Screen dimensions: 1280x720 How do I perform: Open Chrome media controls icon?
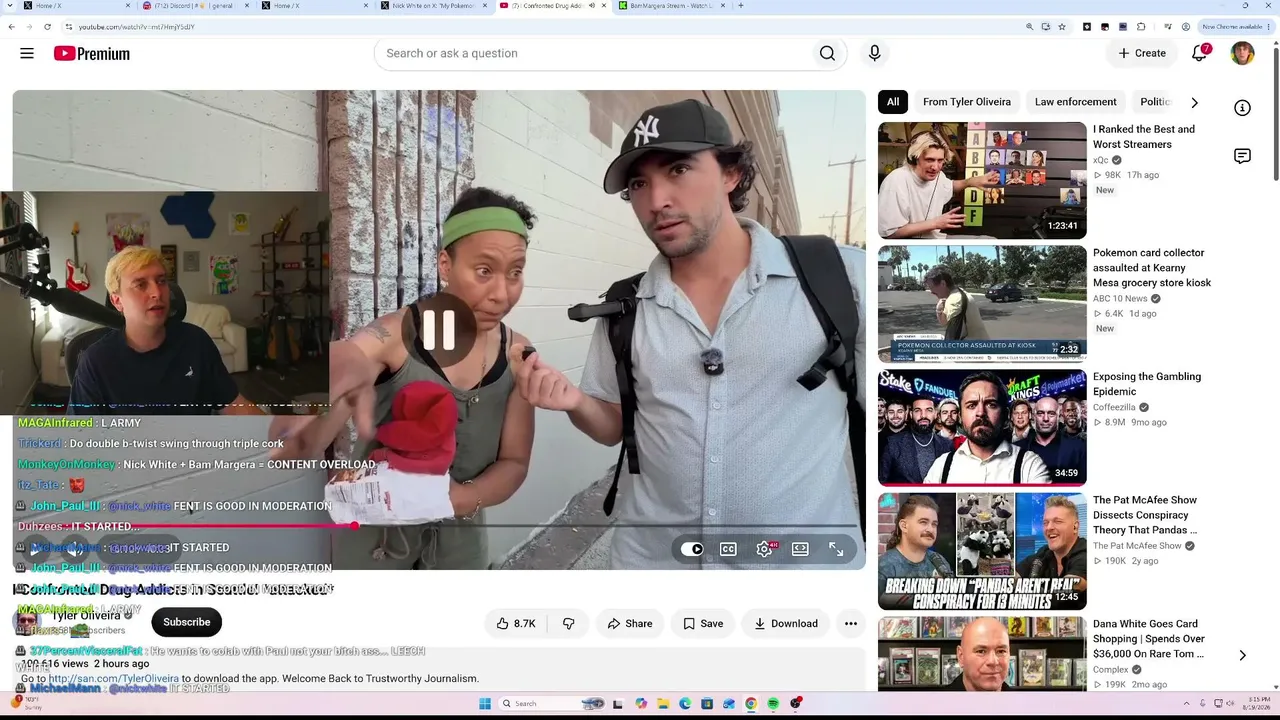click(x=1167, y=27)
